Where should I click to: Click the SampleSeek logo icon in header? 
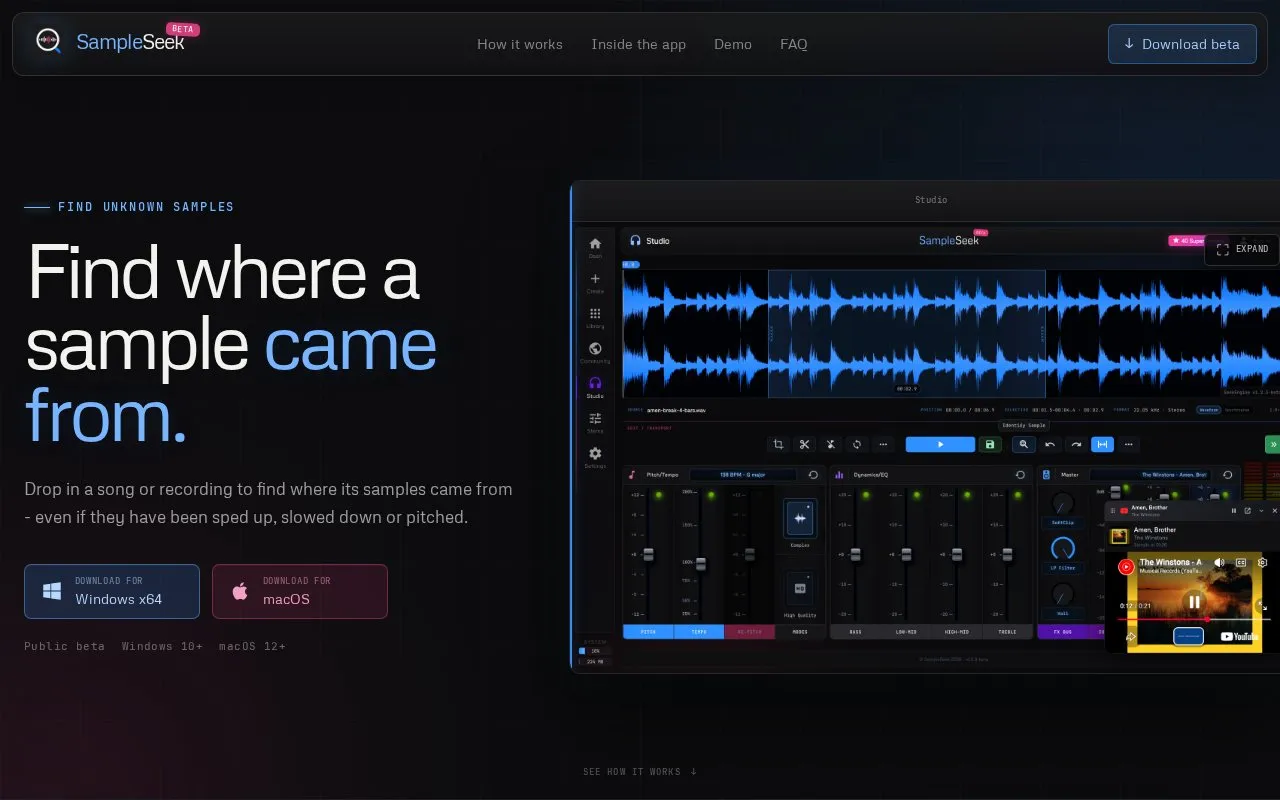point(48,41)
